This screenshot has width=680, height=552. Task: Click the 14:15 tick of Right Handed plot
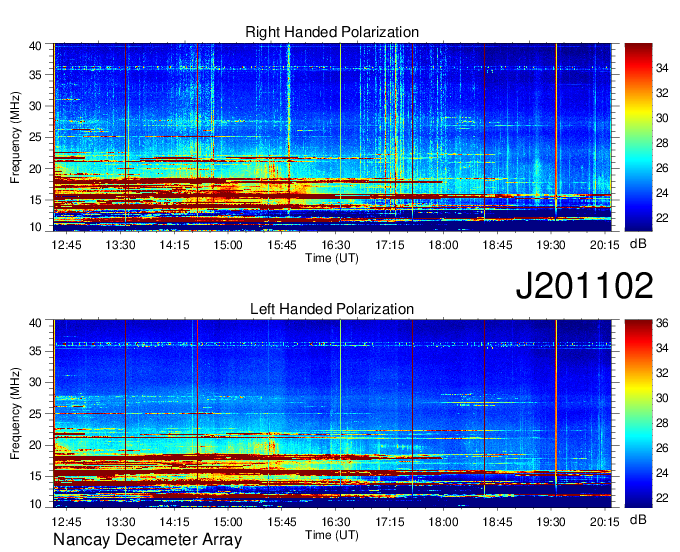click(174, 245)
